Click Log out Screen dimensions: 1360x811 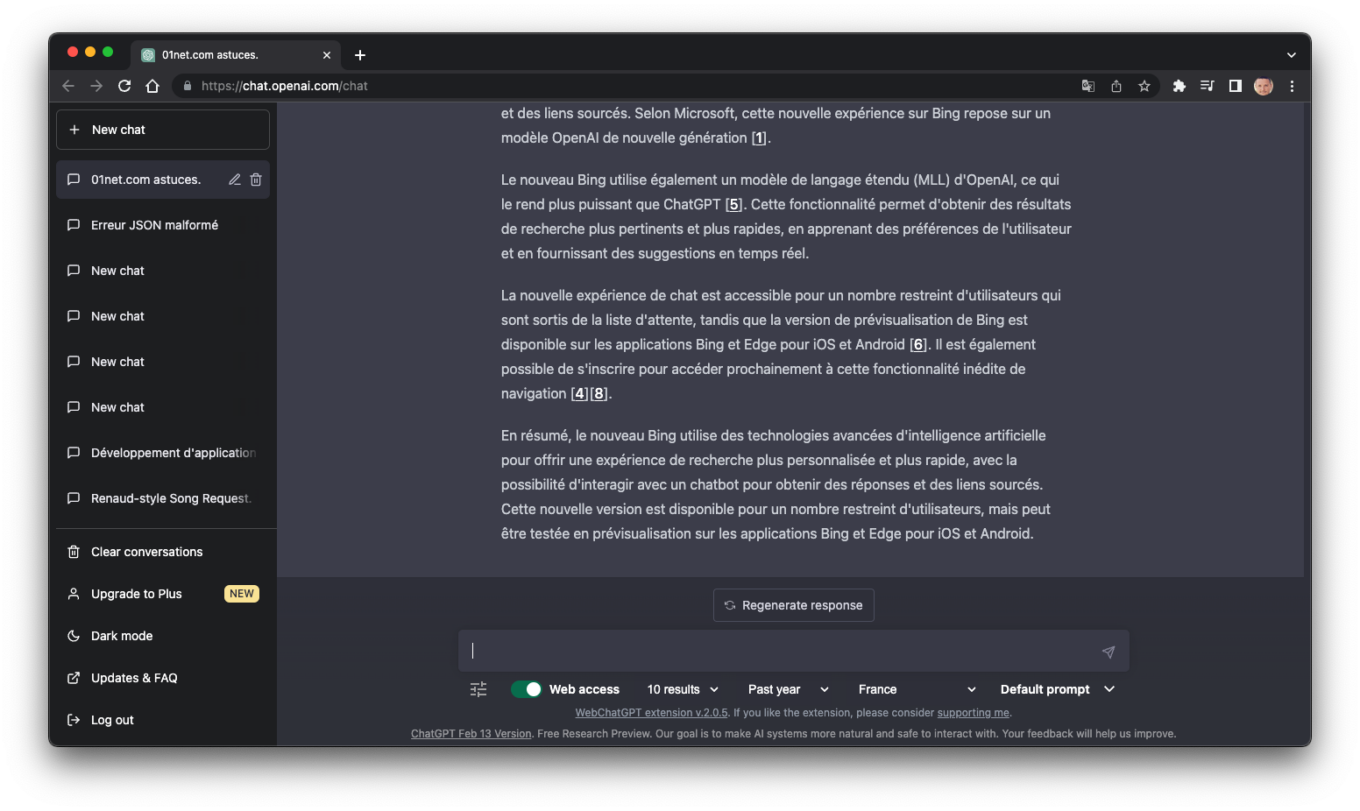pyautogui.click(x=163, y=720)
